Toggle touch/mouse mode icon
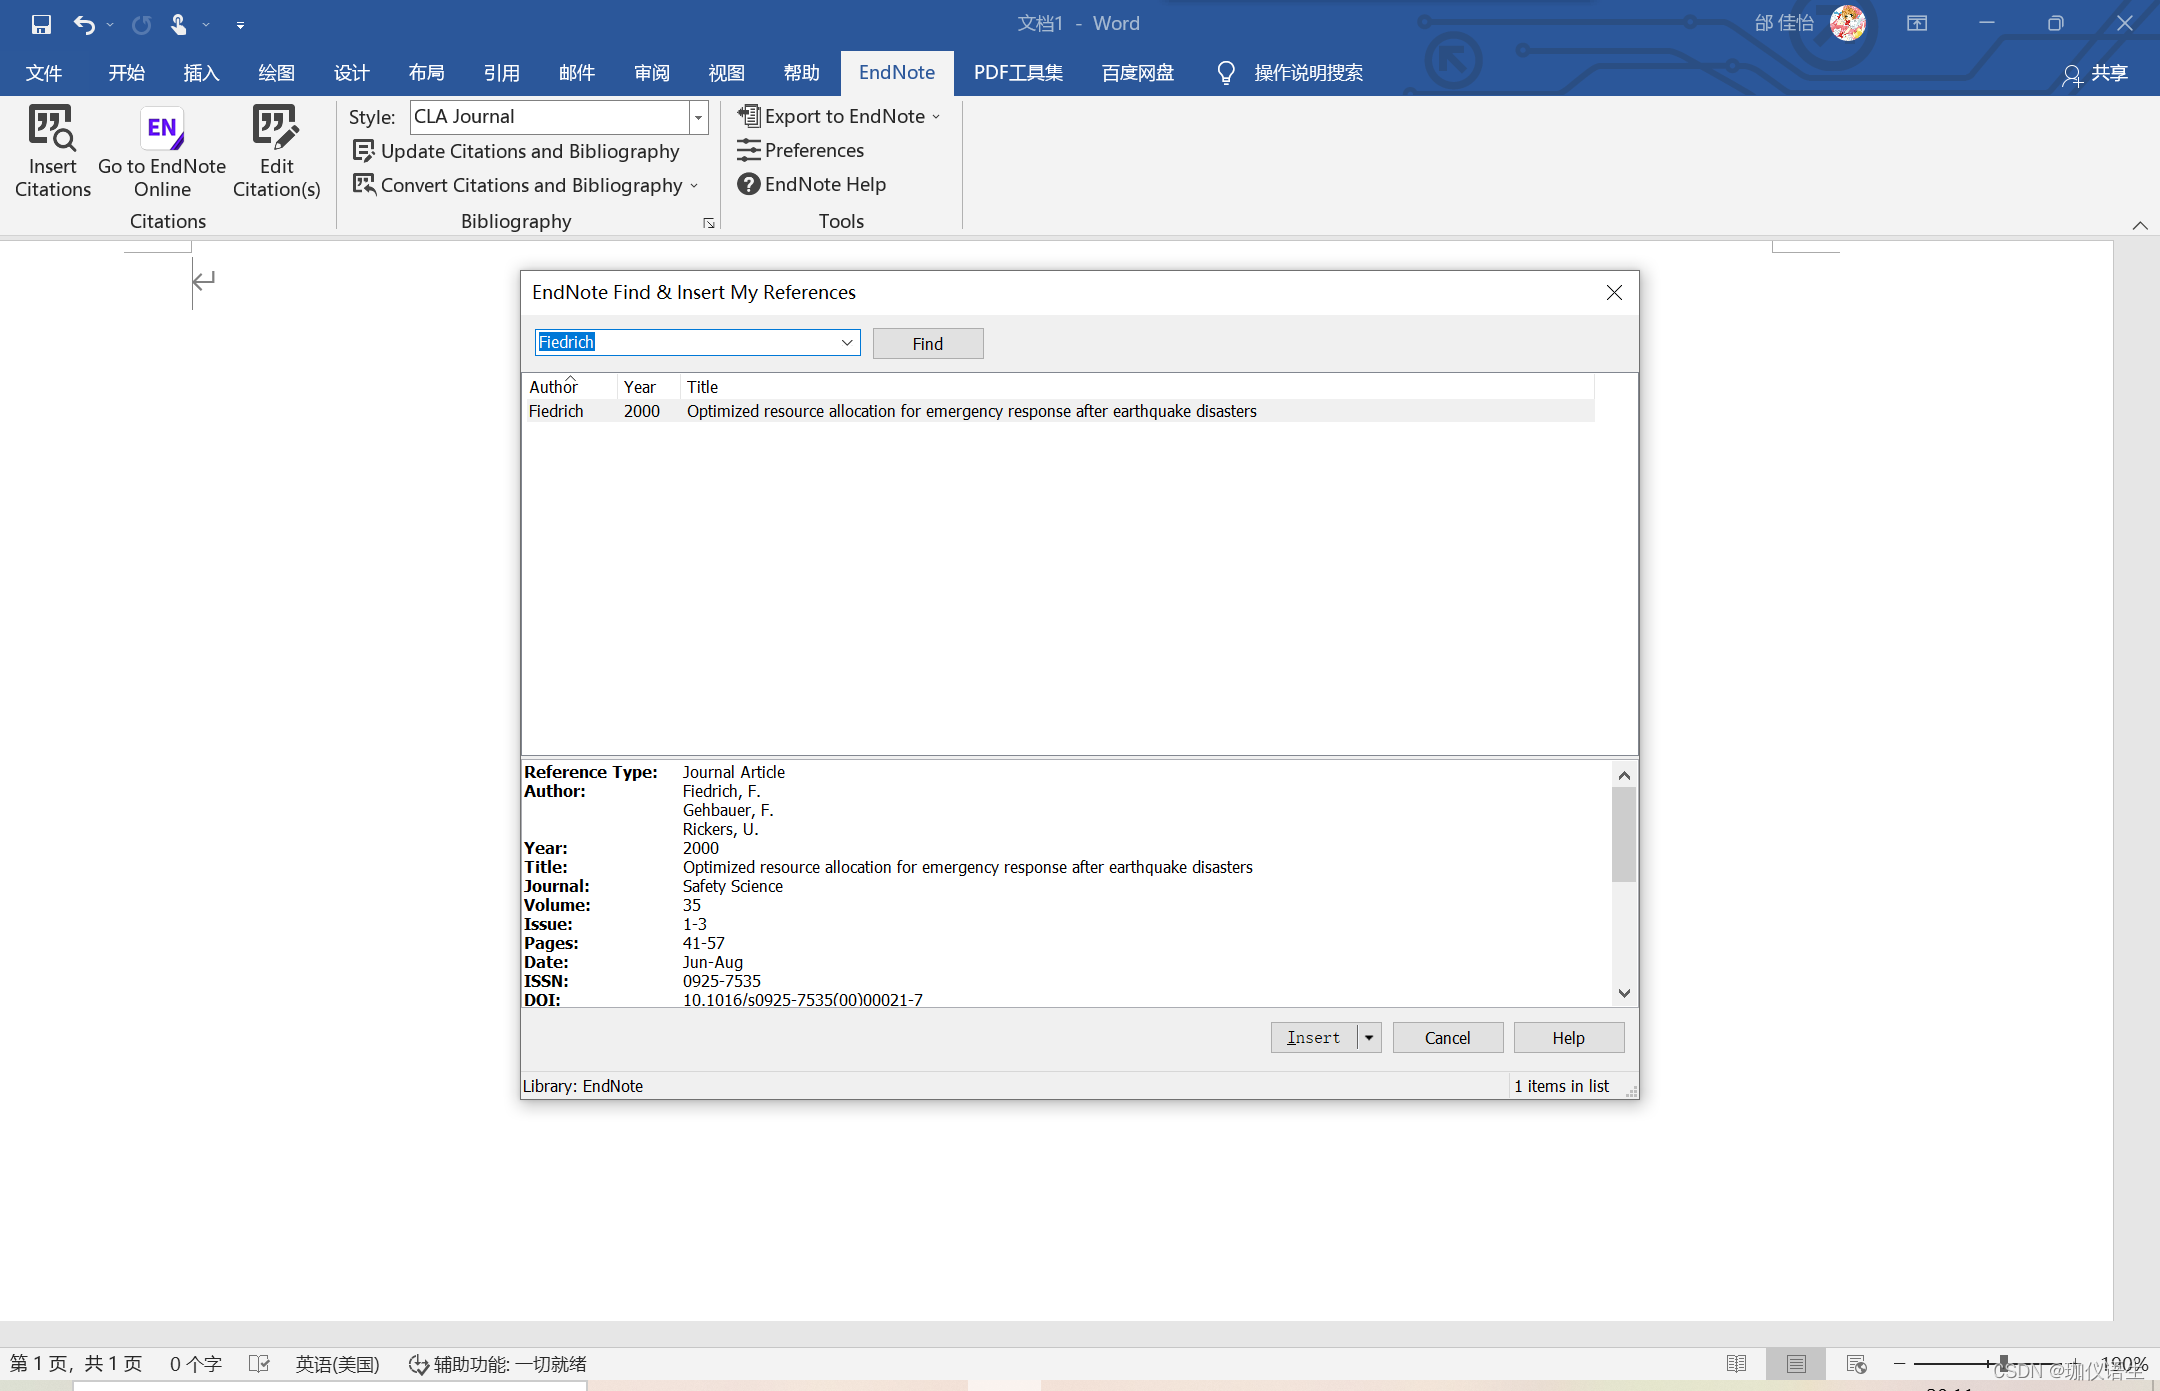The width and height of the screenshot is (2160, 1391). point(178,24)
